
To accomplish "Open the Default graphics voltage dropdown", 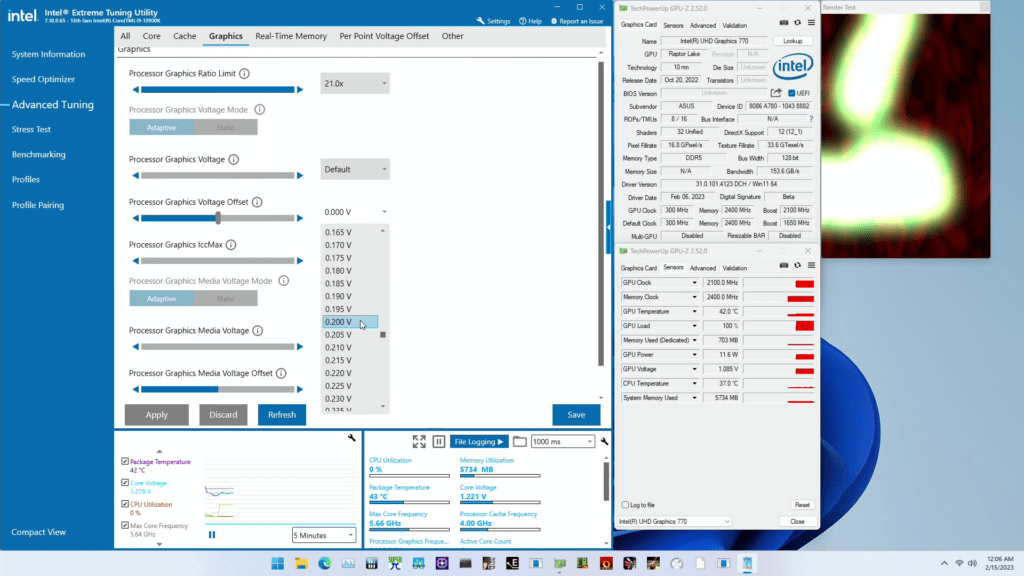I will point(355,170).
